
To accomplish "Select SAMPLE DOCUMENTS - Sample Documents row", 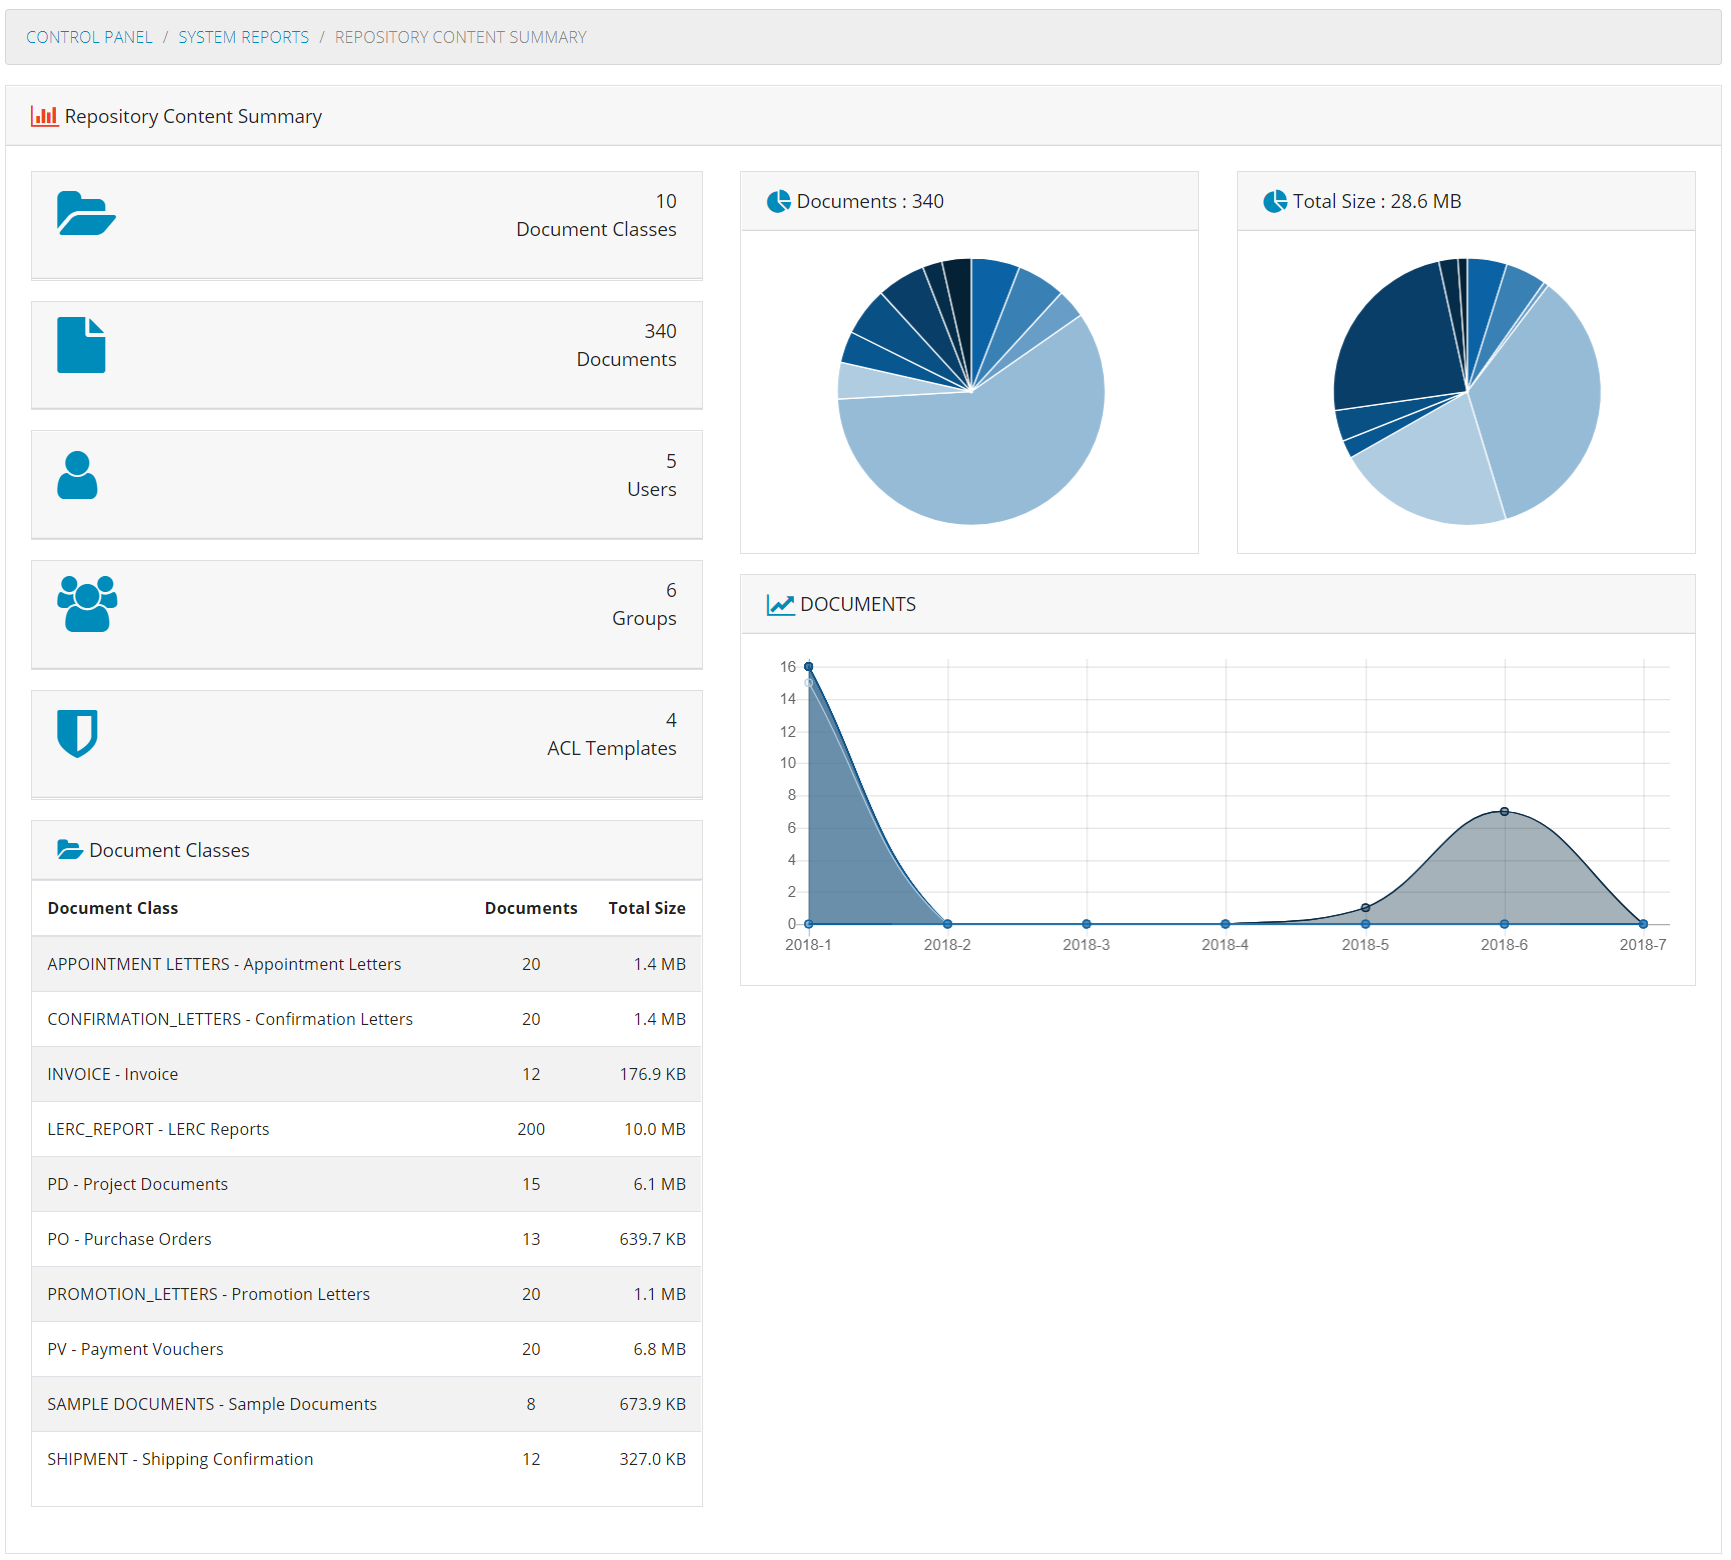I will [x=366, y=1404].
